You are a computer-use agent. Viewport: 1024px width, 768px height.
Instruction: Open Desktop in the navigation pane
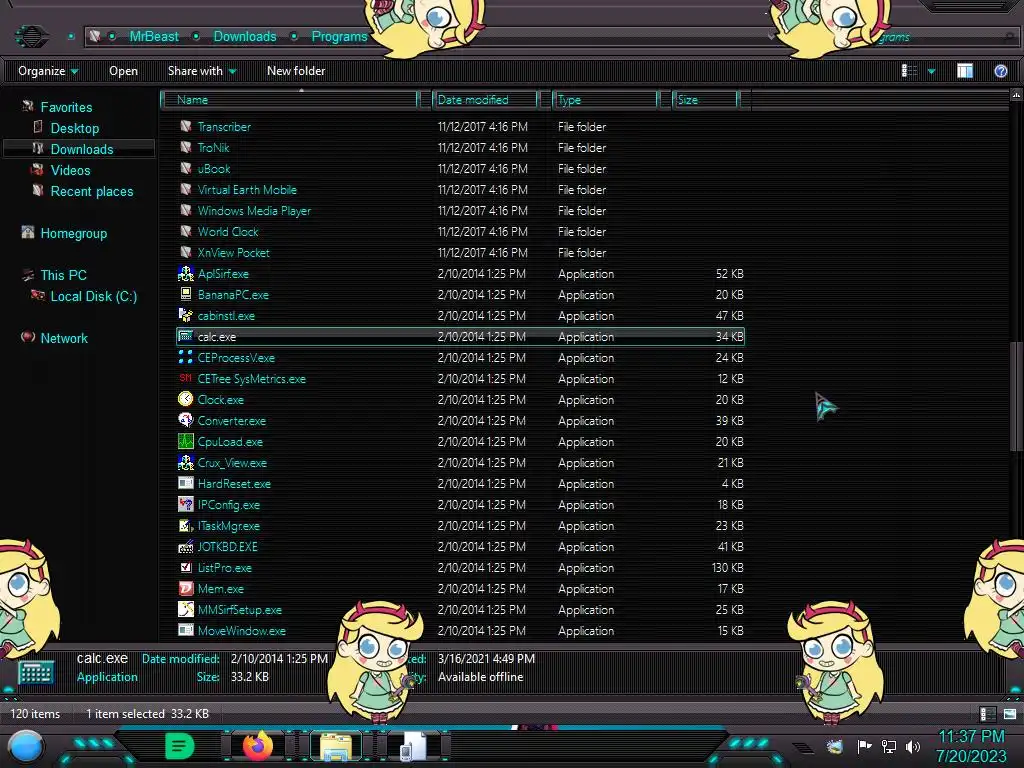(75, 128)
